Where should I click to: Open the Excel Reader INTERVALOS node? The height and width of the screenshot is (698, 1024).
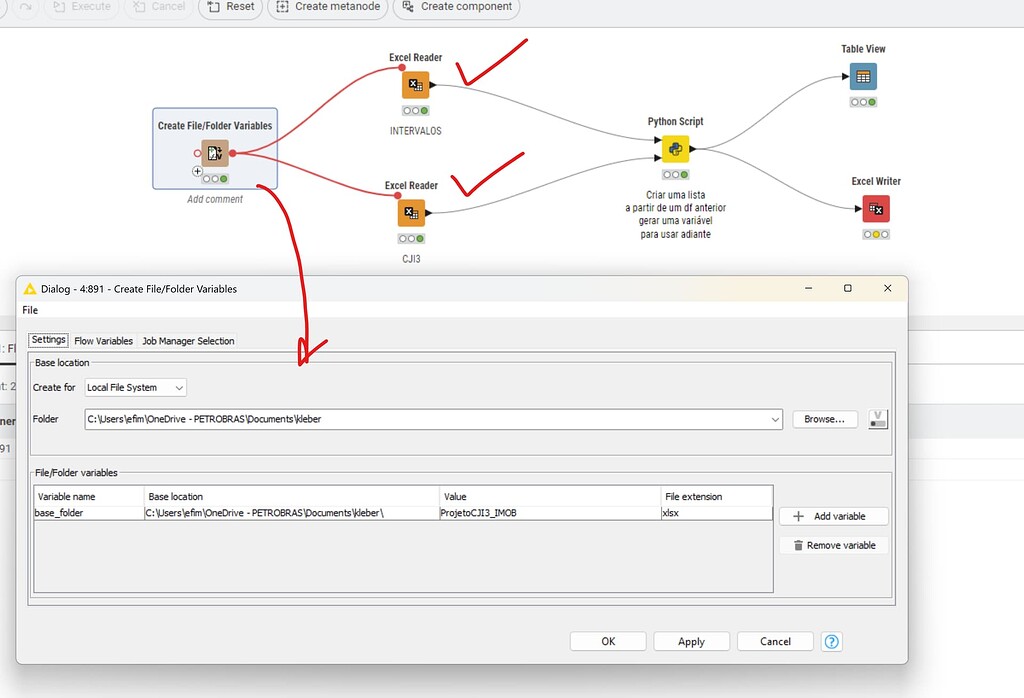(x=415, y=84)
